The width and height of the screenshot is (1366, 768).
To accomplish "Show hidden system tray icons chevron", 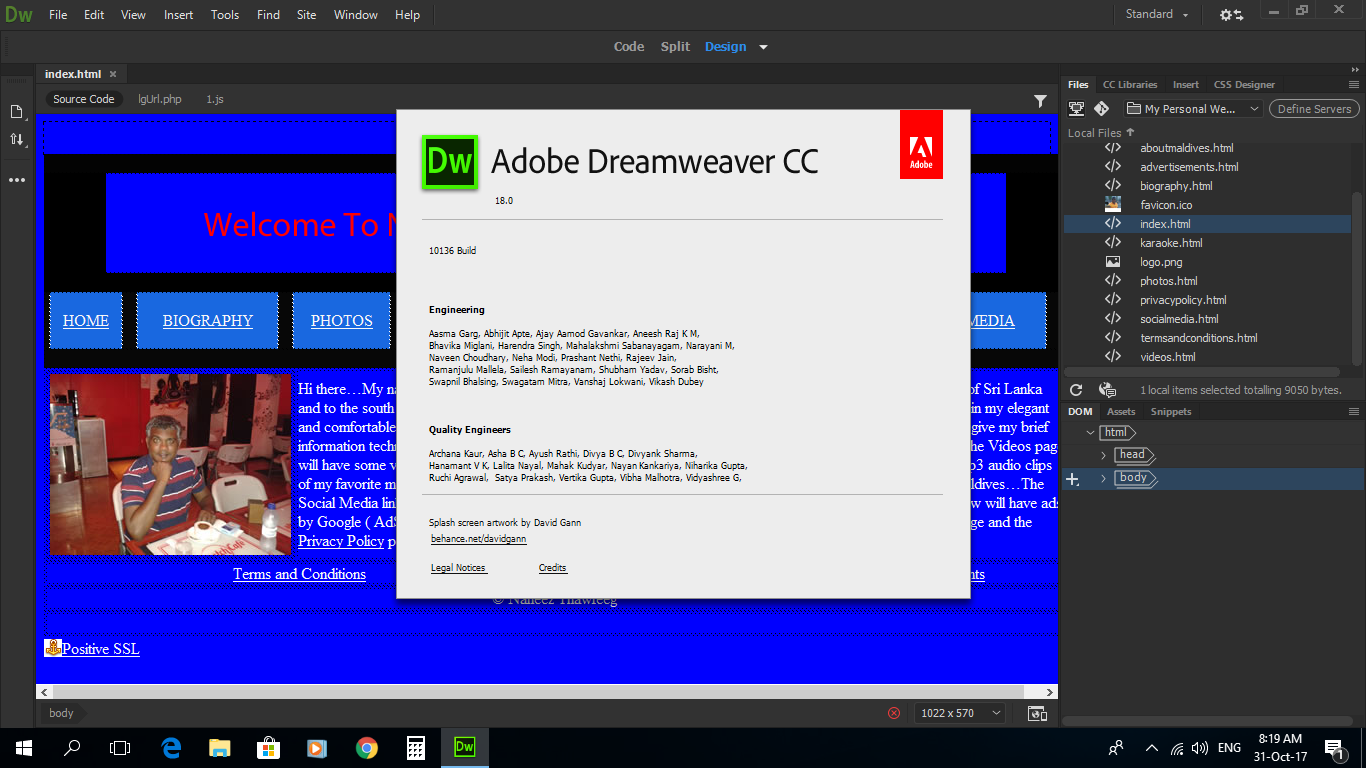I will click(1151, 748).
